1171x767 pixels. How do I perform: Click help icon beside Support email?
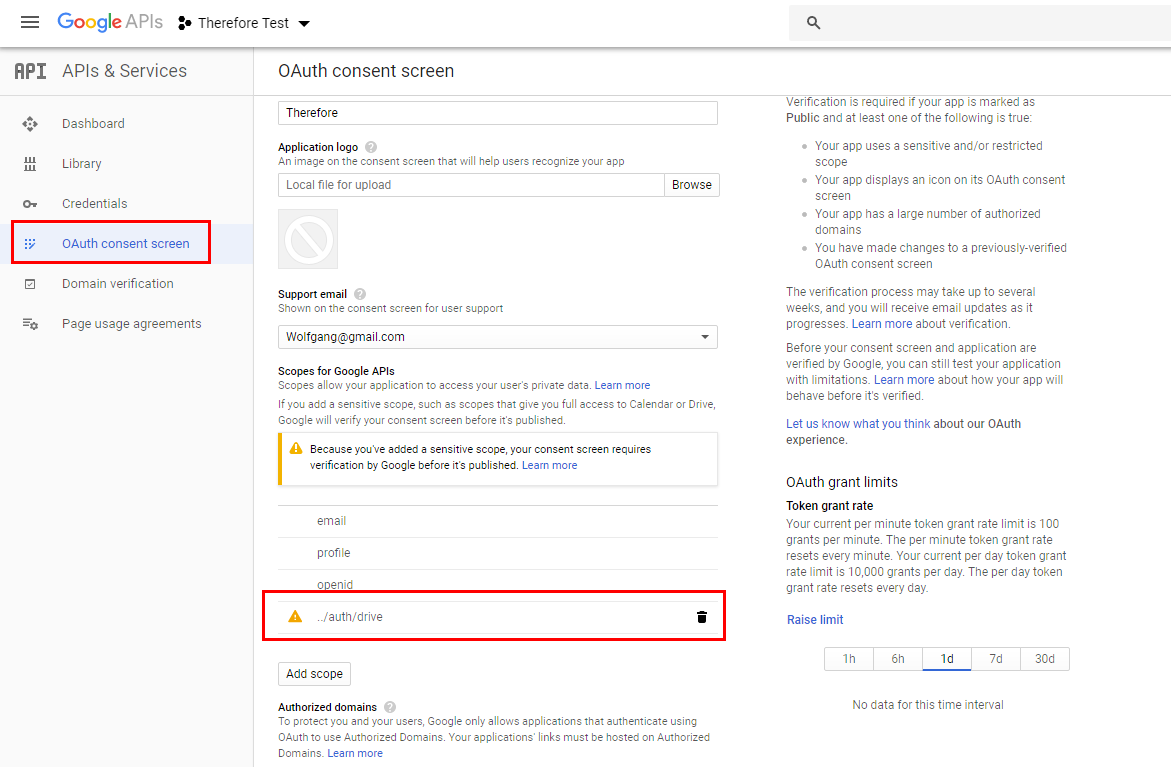(360, 294)
